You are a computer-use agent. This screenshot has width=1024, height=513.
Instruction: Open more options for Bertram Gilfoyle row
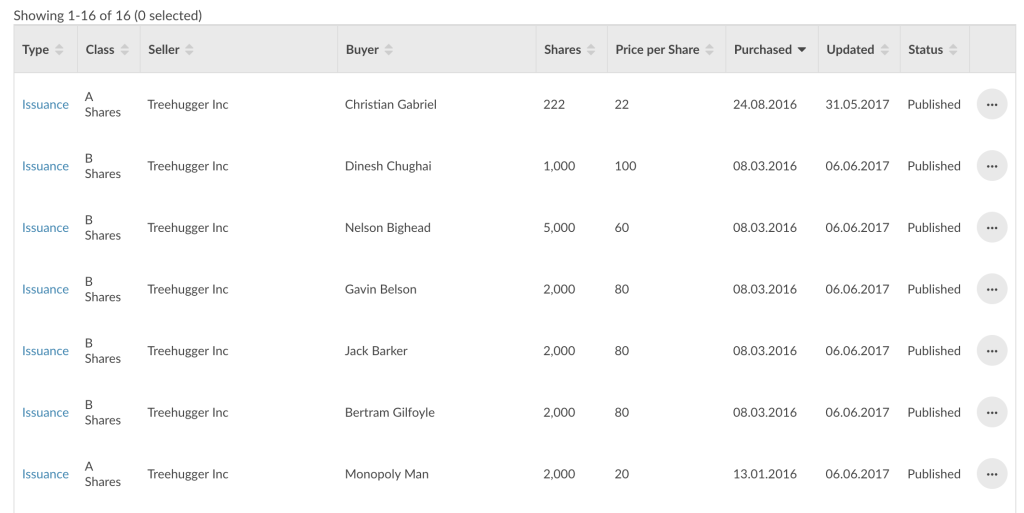click(991, 412)
